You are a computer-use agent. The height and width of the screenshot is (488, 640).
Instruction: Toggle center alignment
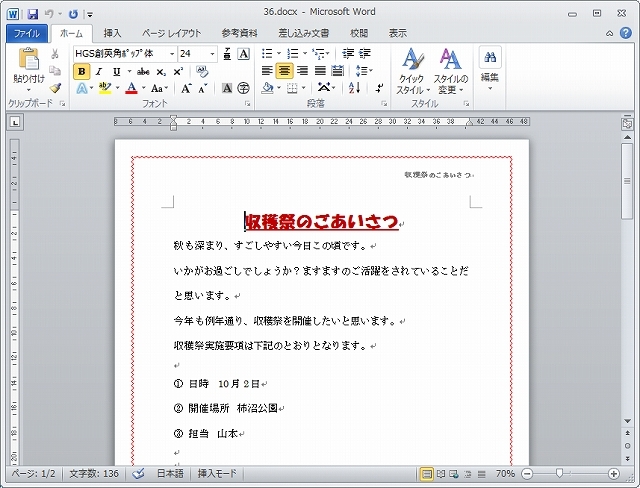(285, 71)
